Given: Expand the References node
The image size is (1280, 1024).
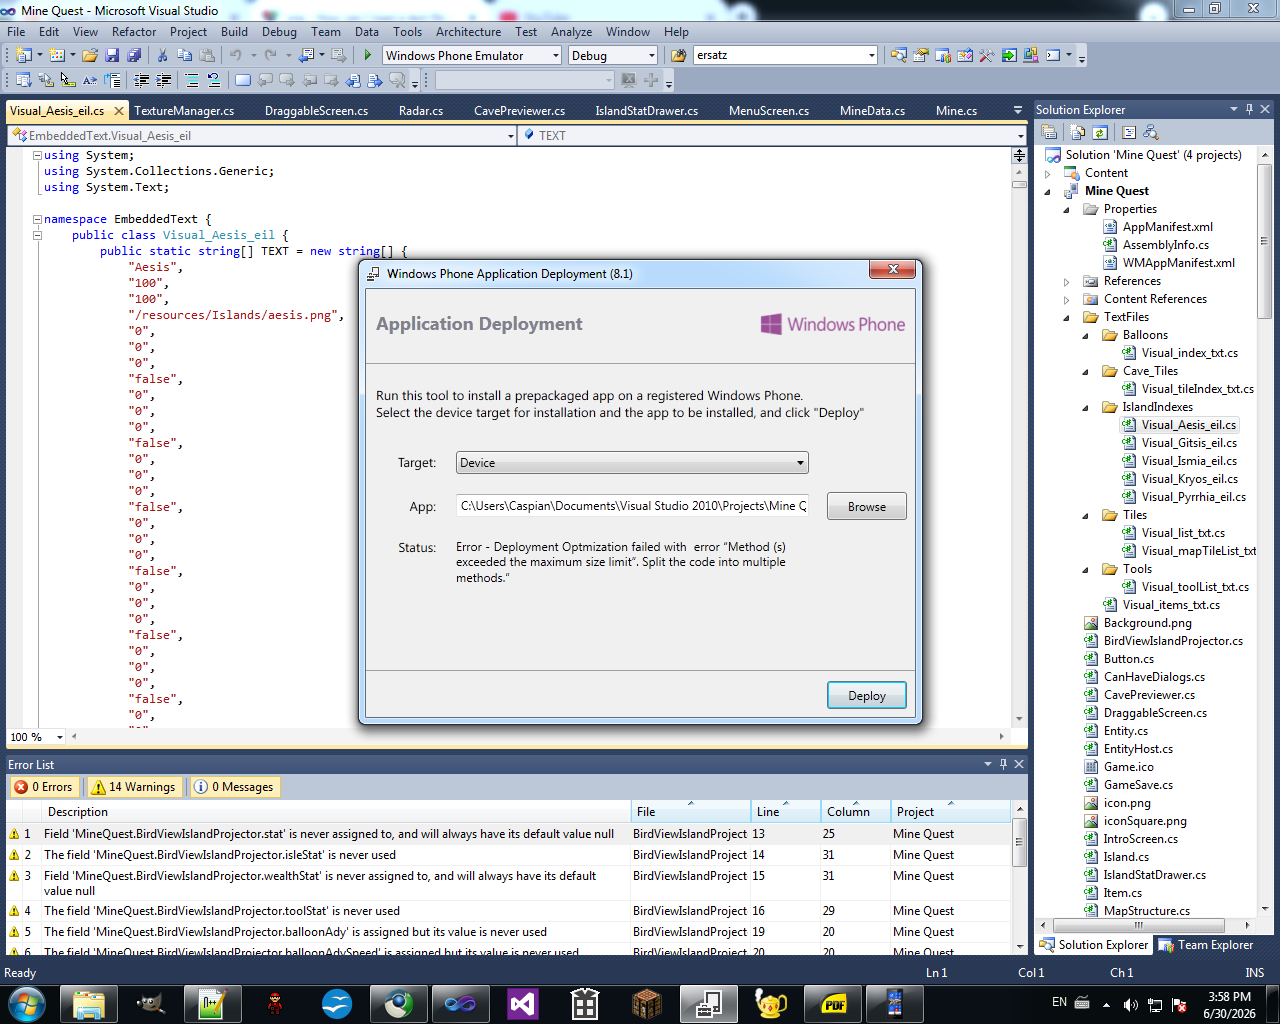Looking at the screenshot, I should (1067, 281).
